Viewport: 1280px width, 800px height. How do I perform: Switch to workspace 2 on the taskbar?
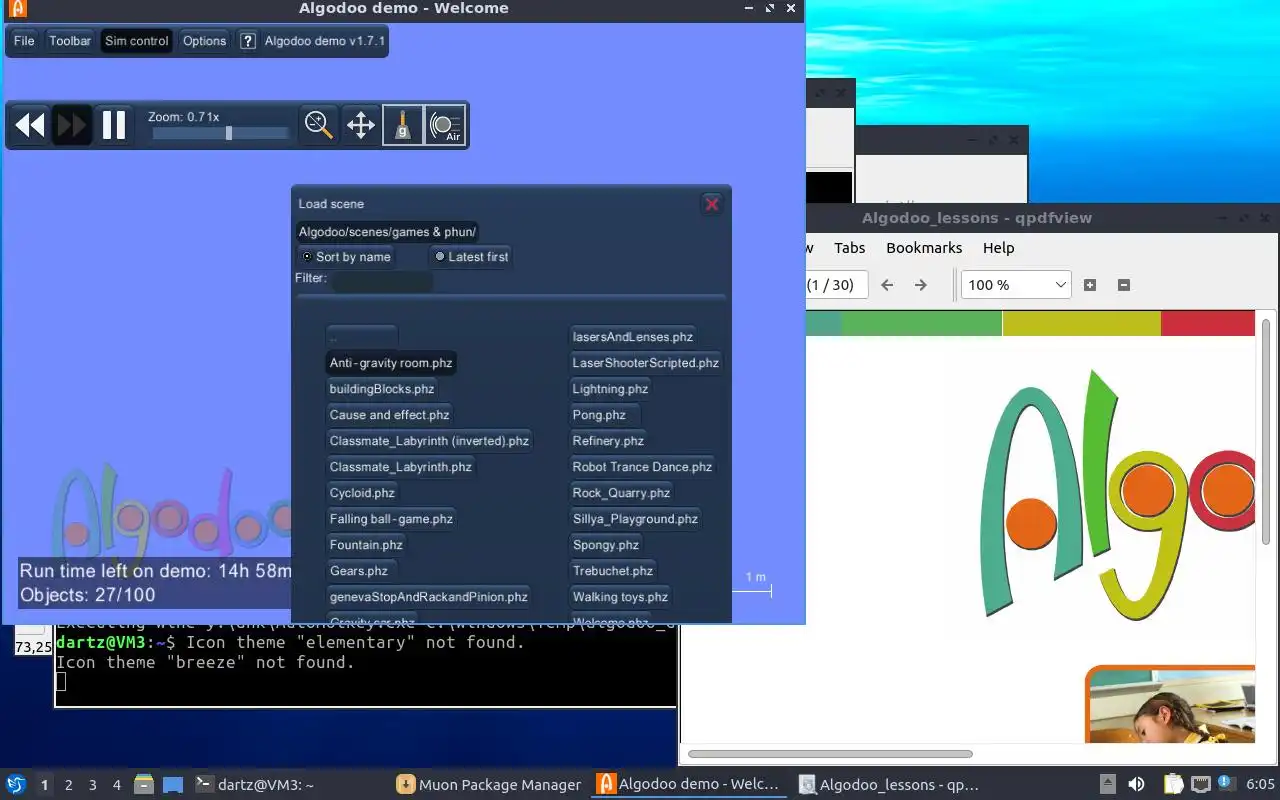69,785
